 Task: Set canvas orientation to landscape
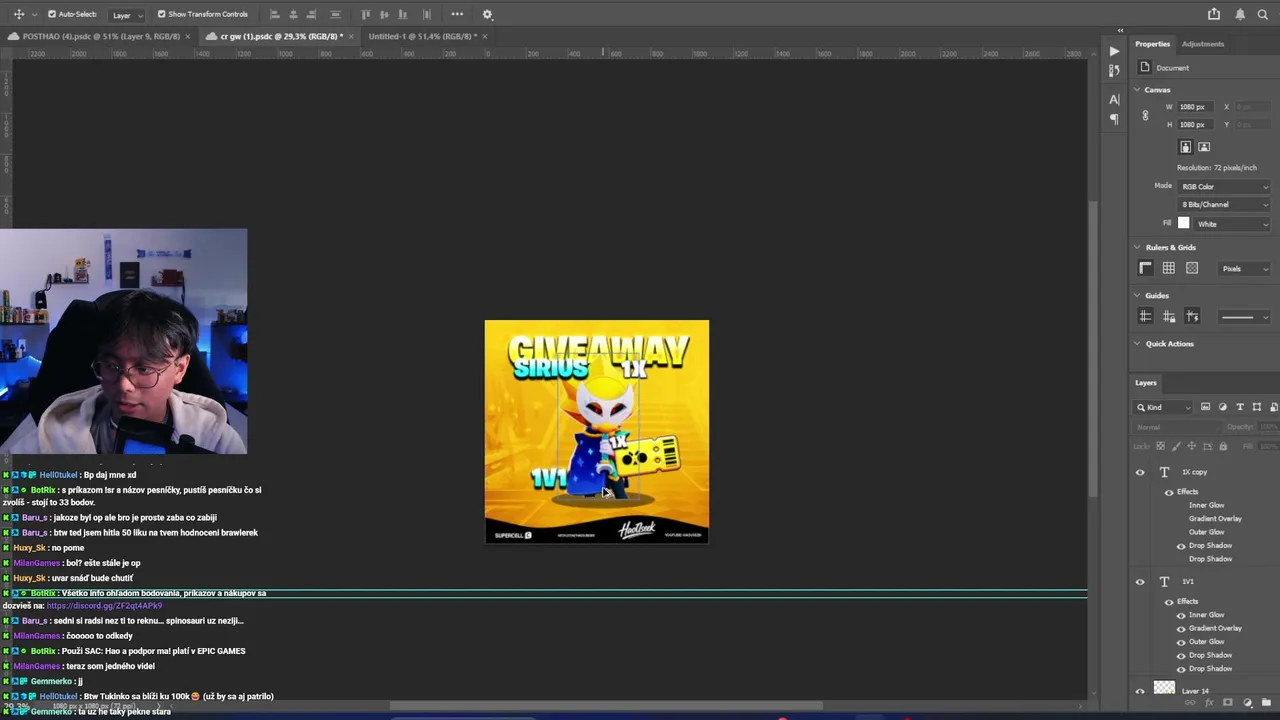tap(1204, 147)
